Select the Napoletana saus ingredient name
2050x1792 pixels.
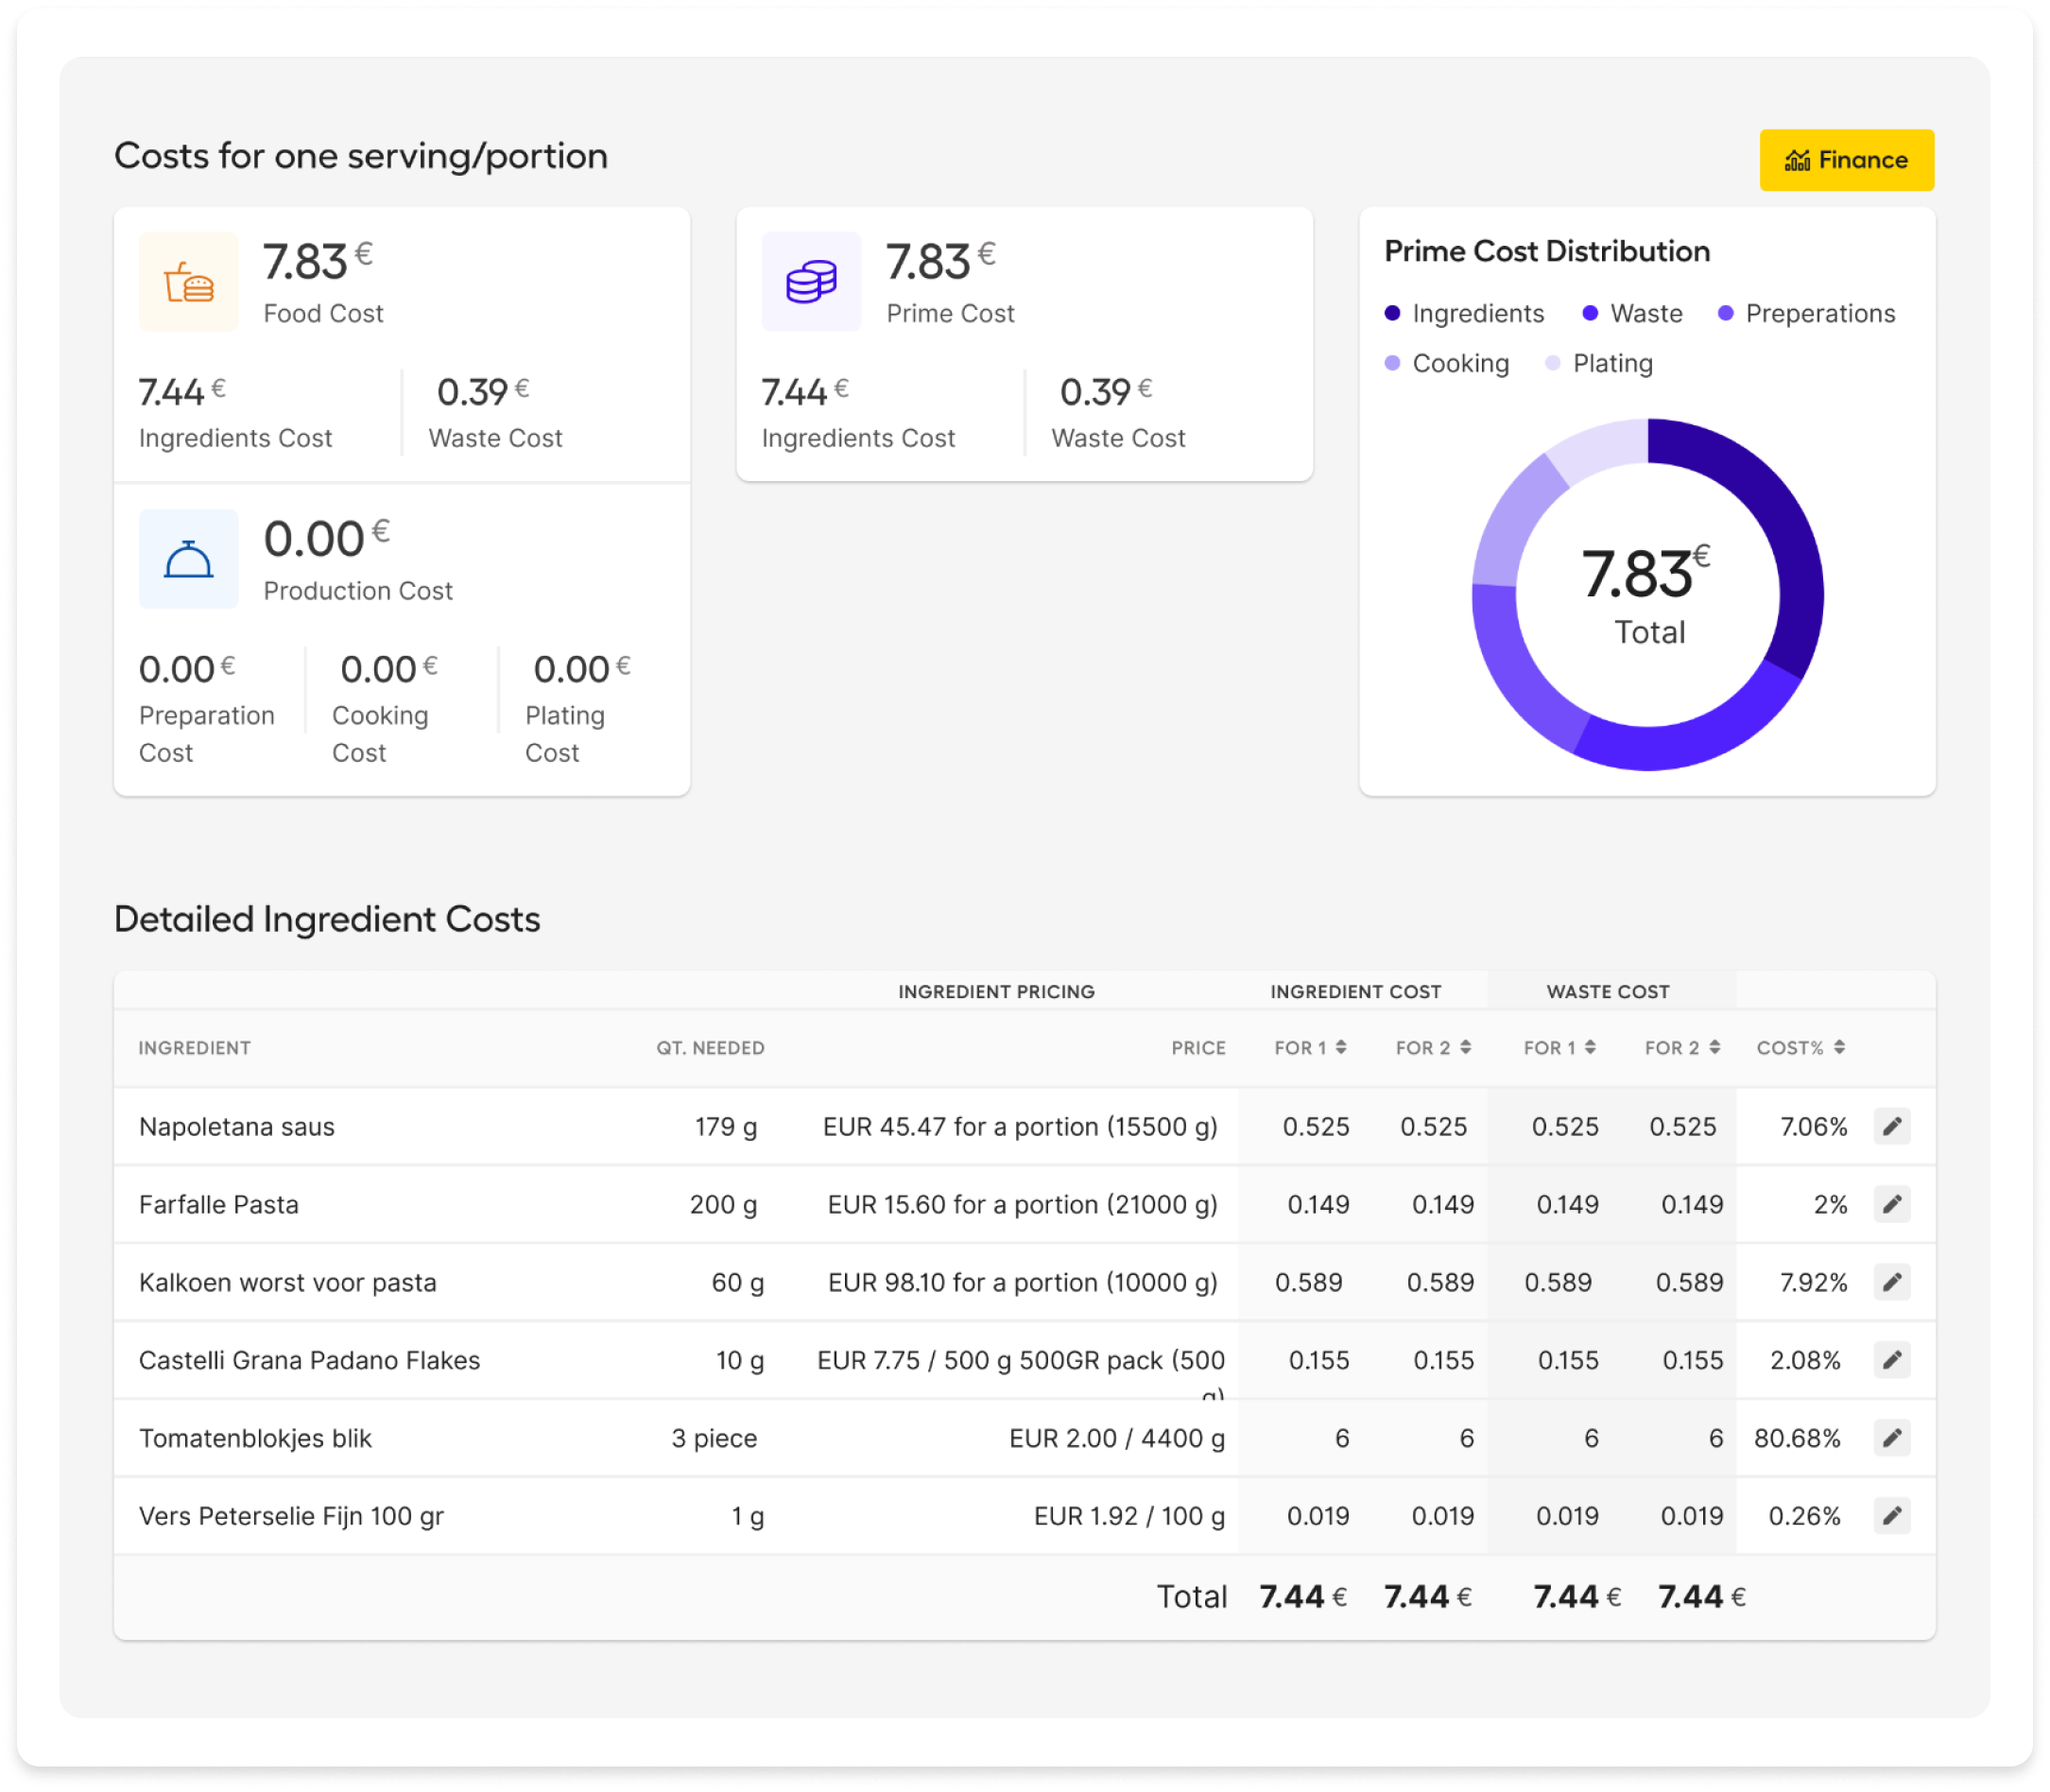pos(237,1127)
